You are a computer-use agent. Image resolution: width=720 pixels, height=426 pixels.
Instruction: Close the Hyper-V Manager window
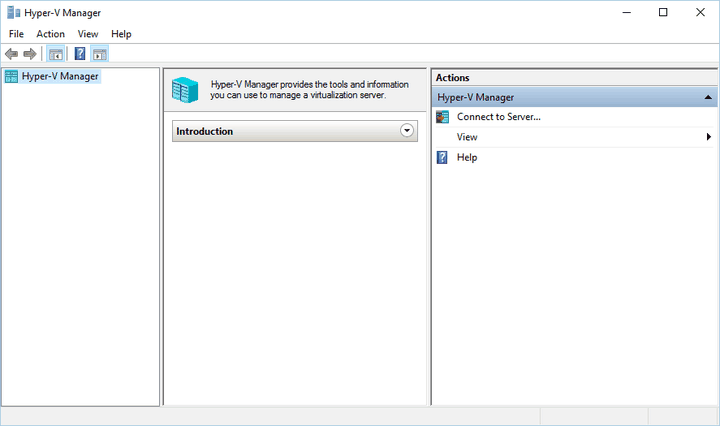[700, 12]
